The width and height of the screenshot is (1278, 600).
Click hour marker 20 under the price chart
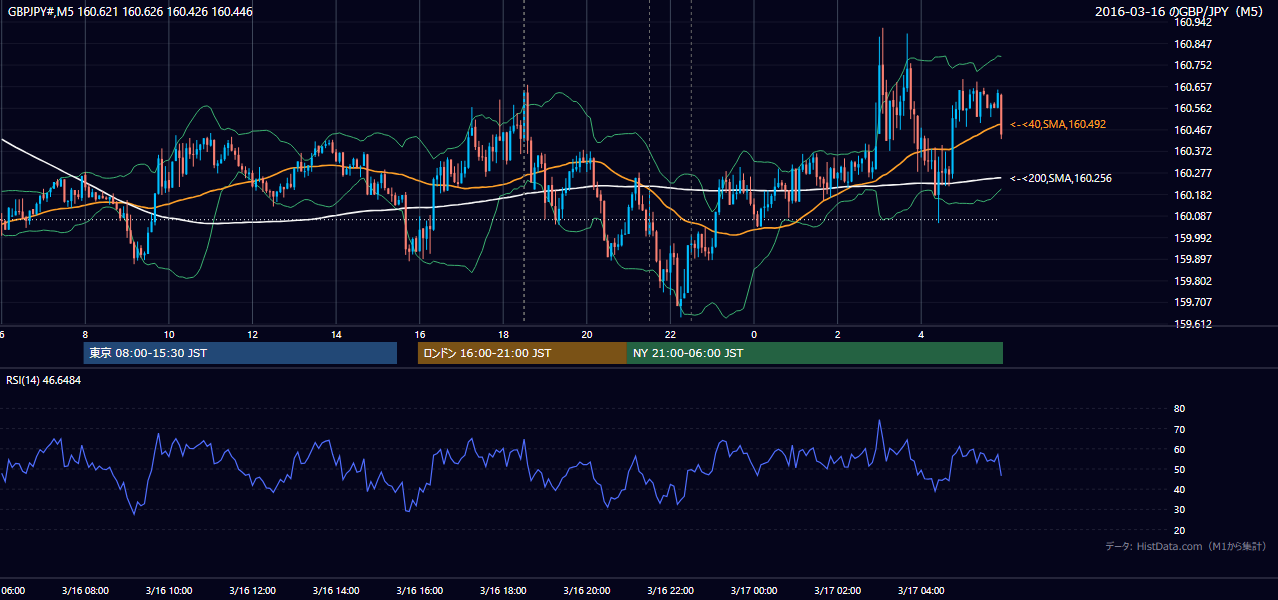click(x=587, y=335)
